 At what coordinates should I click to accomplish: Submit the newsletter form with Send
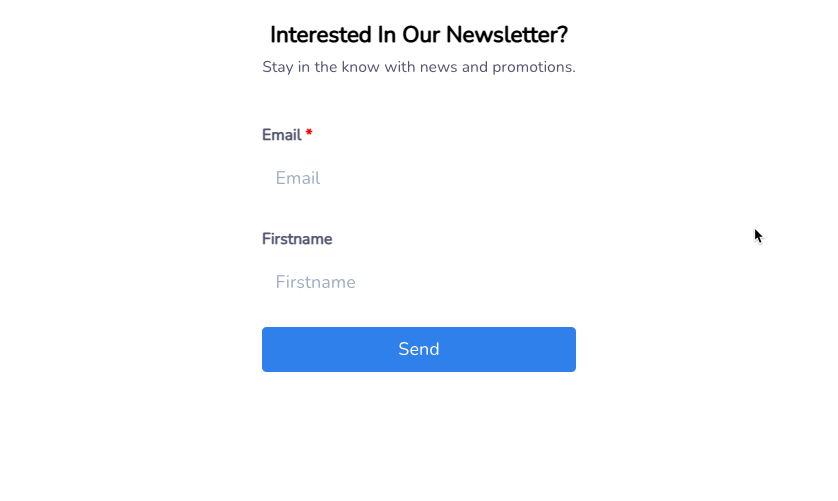418,349
